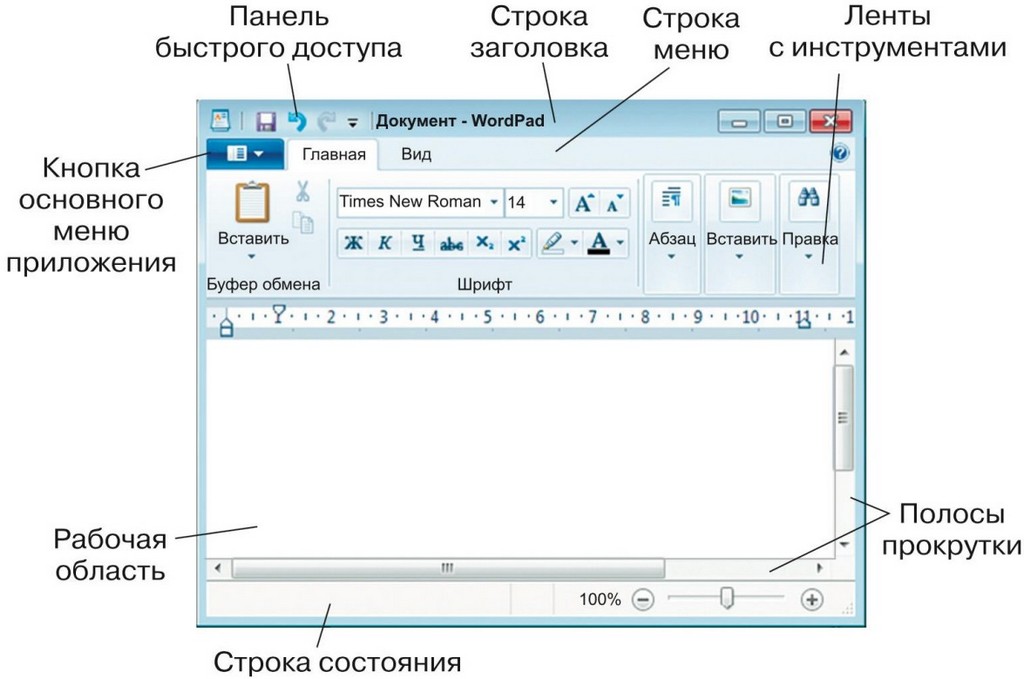The width and height of the screenshot is (1024, 679).
Task: Click the zoom in plus button
Action: (x=811, y=600)
